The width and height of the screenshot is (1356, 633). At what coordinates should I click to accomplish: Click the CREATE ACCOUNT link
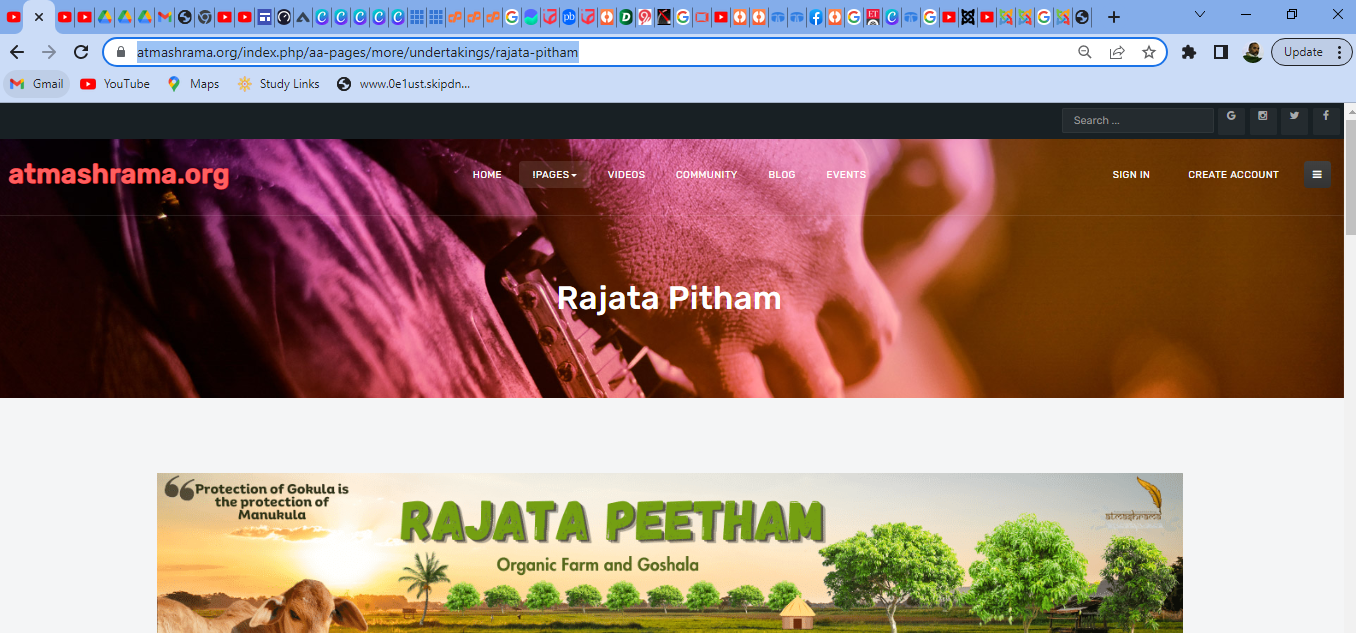tap(1233, 175)
